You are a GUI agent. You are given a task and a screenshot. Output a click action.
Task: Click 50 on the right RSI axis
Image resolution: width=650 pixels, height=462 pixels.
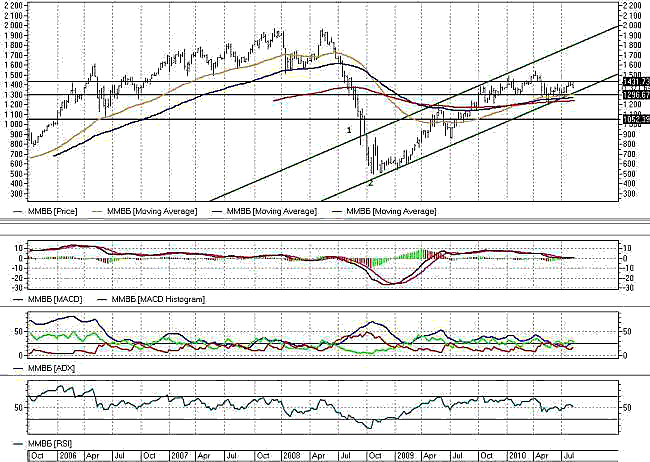pos(627,408)
